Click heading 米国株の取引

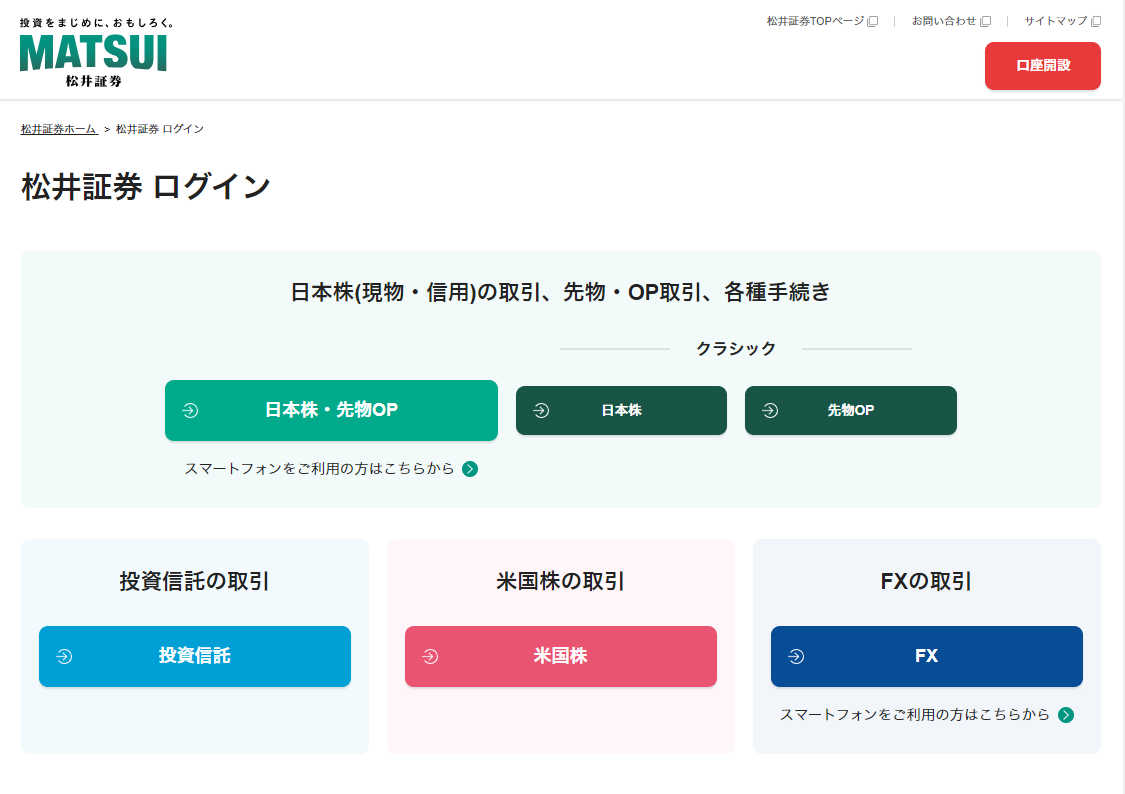pos(560,581)
